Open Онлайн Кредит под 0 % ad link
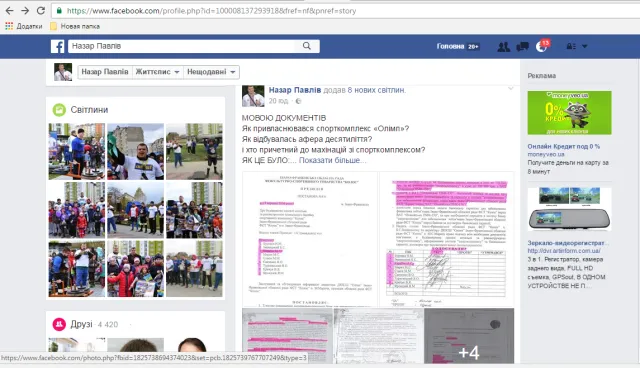The height and width of the screenshot is (368, 640). click(563, 146)
